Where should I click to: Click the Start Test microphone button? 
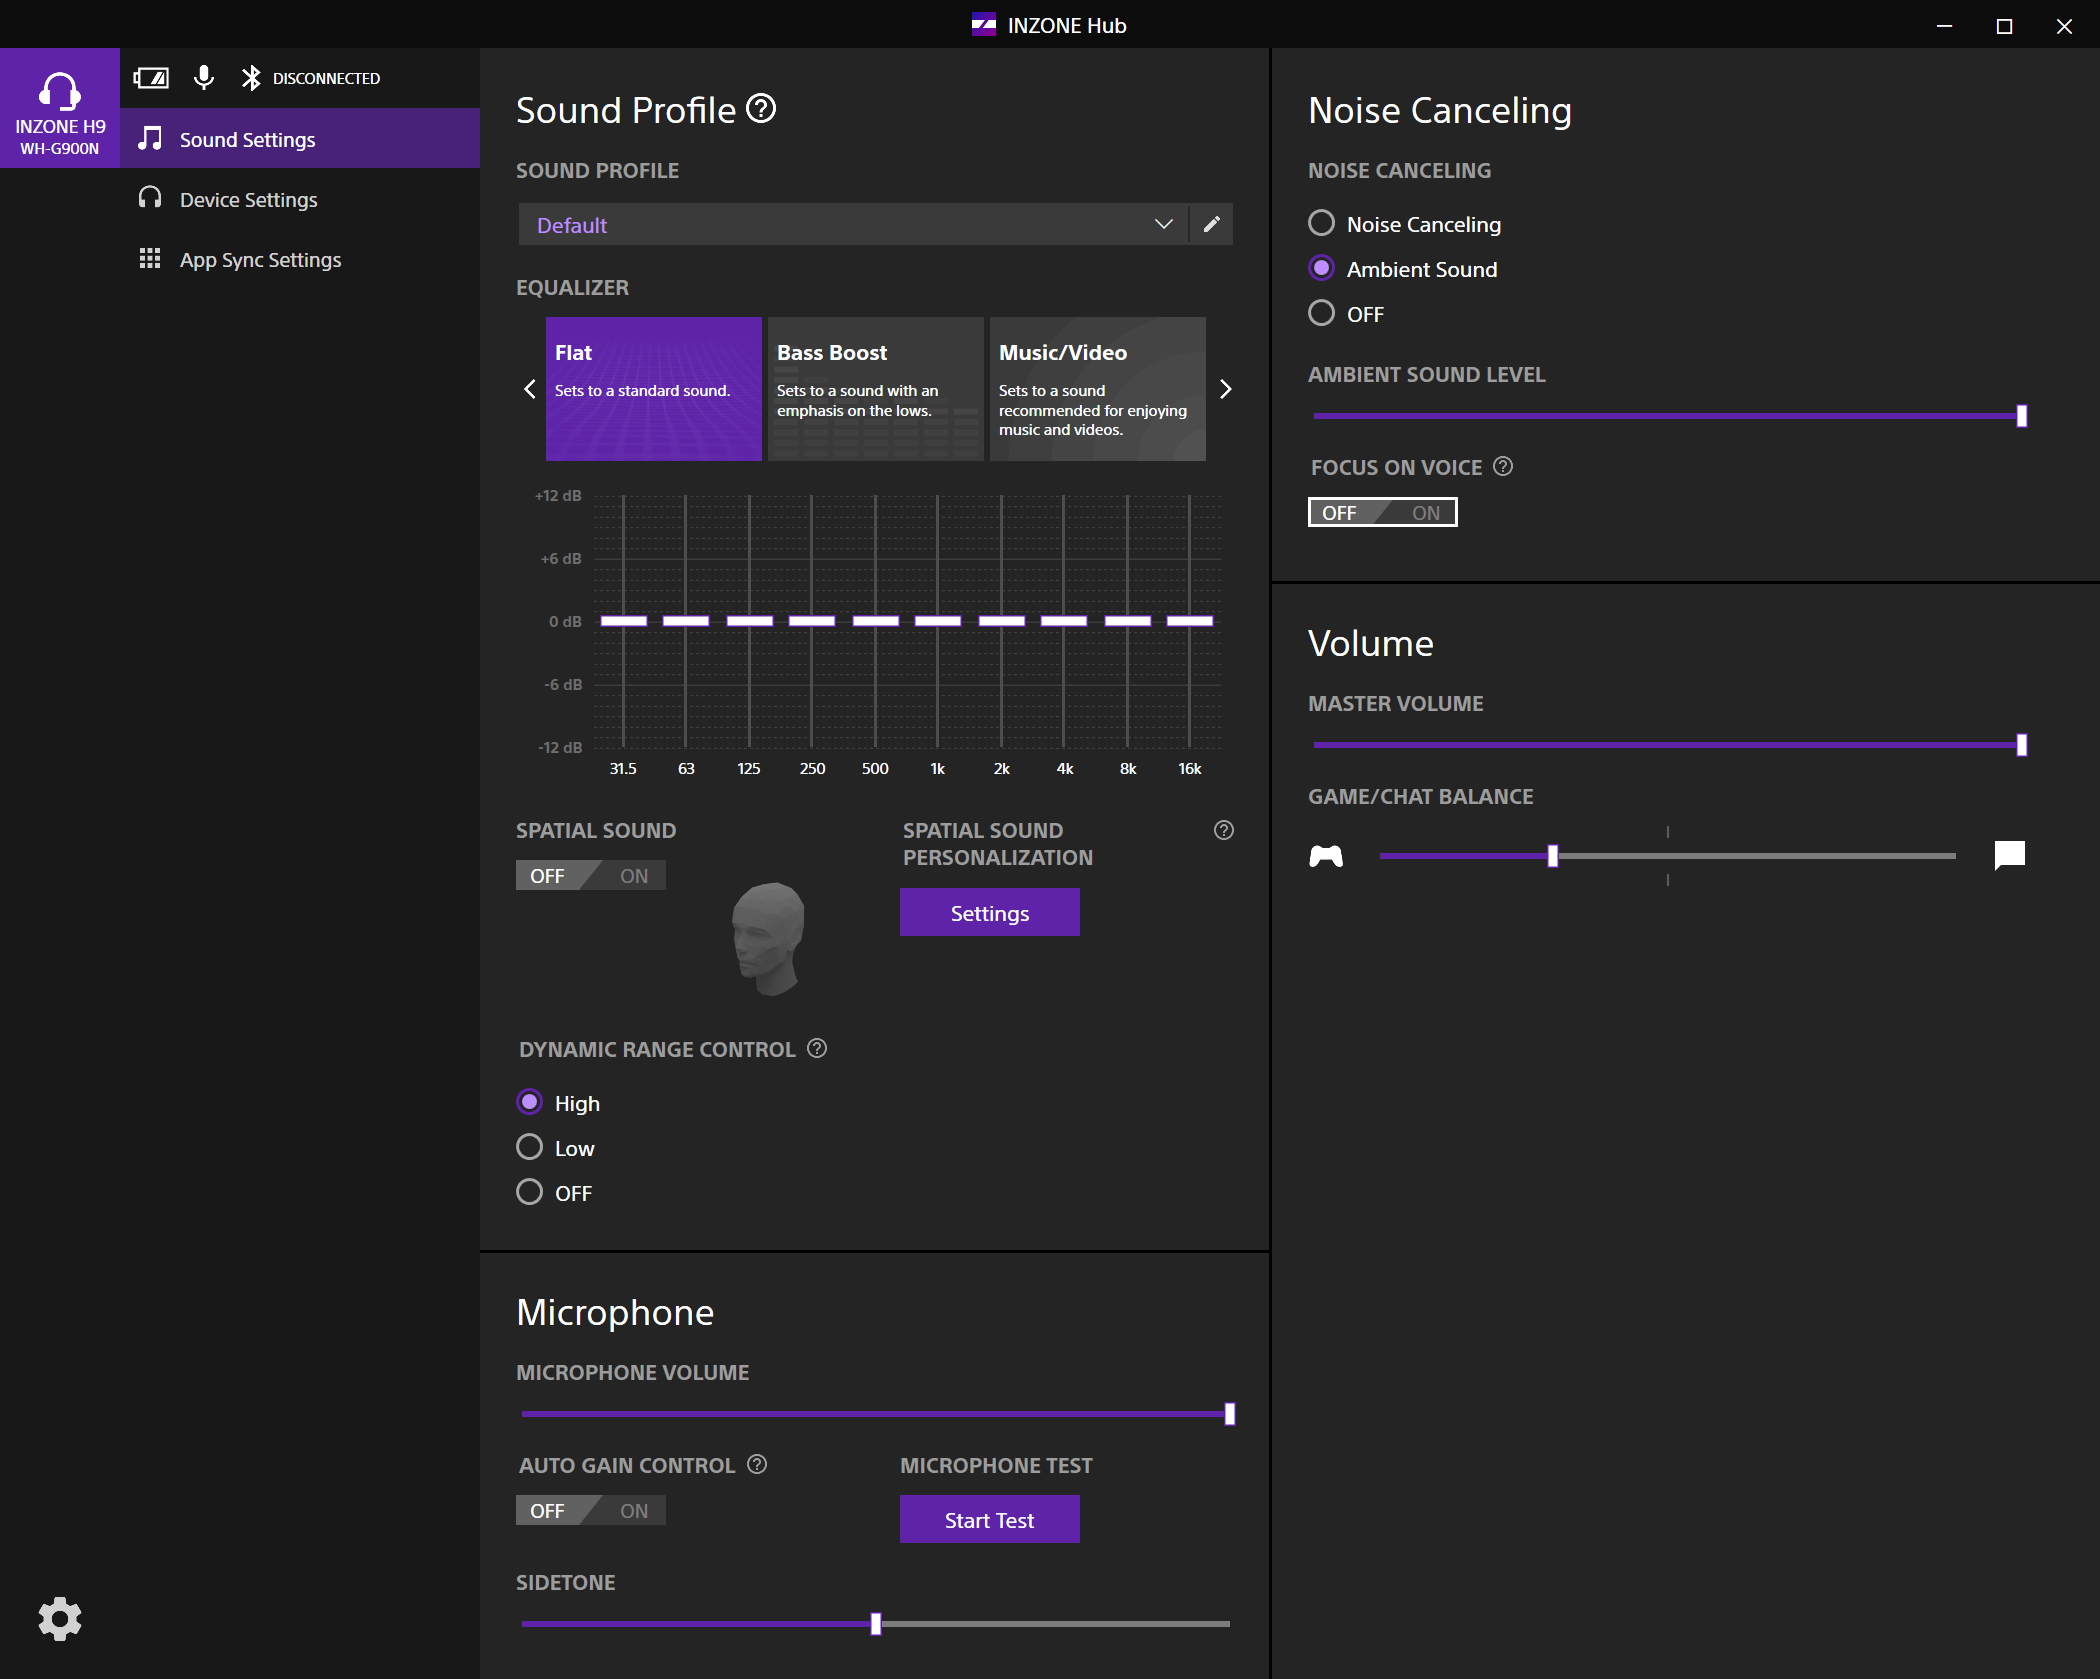[x=989, y=1519]
